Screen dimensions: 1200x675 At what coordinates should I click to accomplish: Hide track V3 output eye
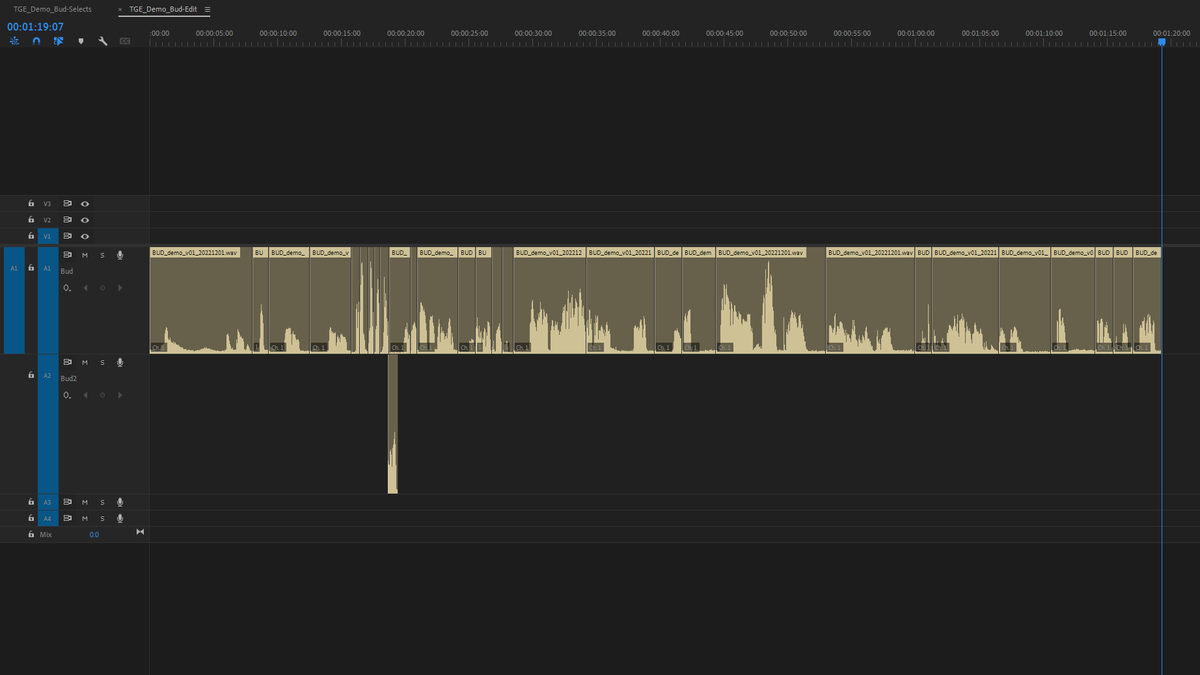pyautogui.click(x=85, y=203)
